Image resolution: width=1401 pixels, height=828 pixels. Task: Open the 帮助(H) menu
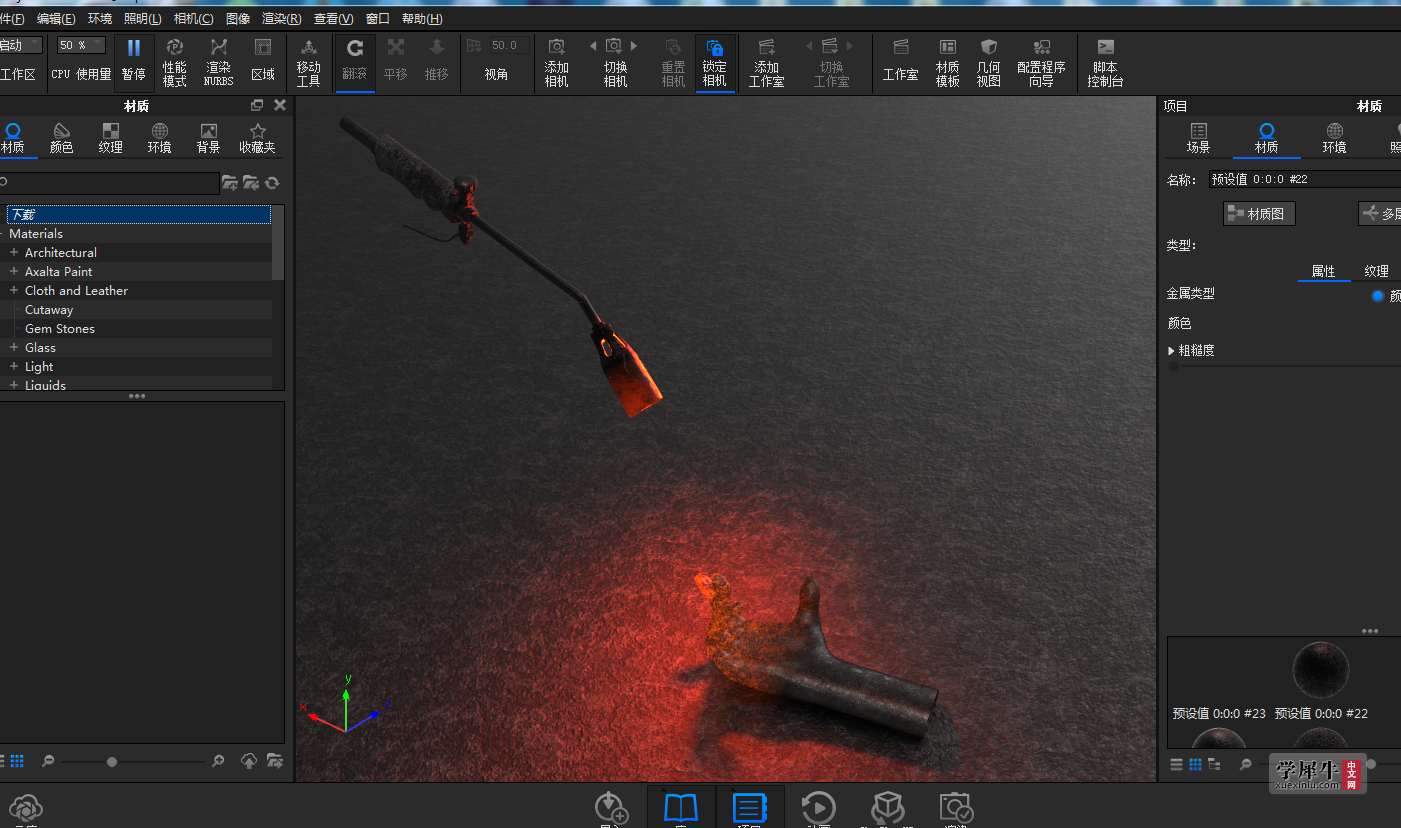tap(422, 19)
